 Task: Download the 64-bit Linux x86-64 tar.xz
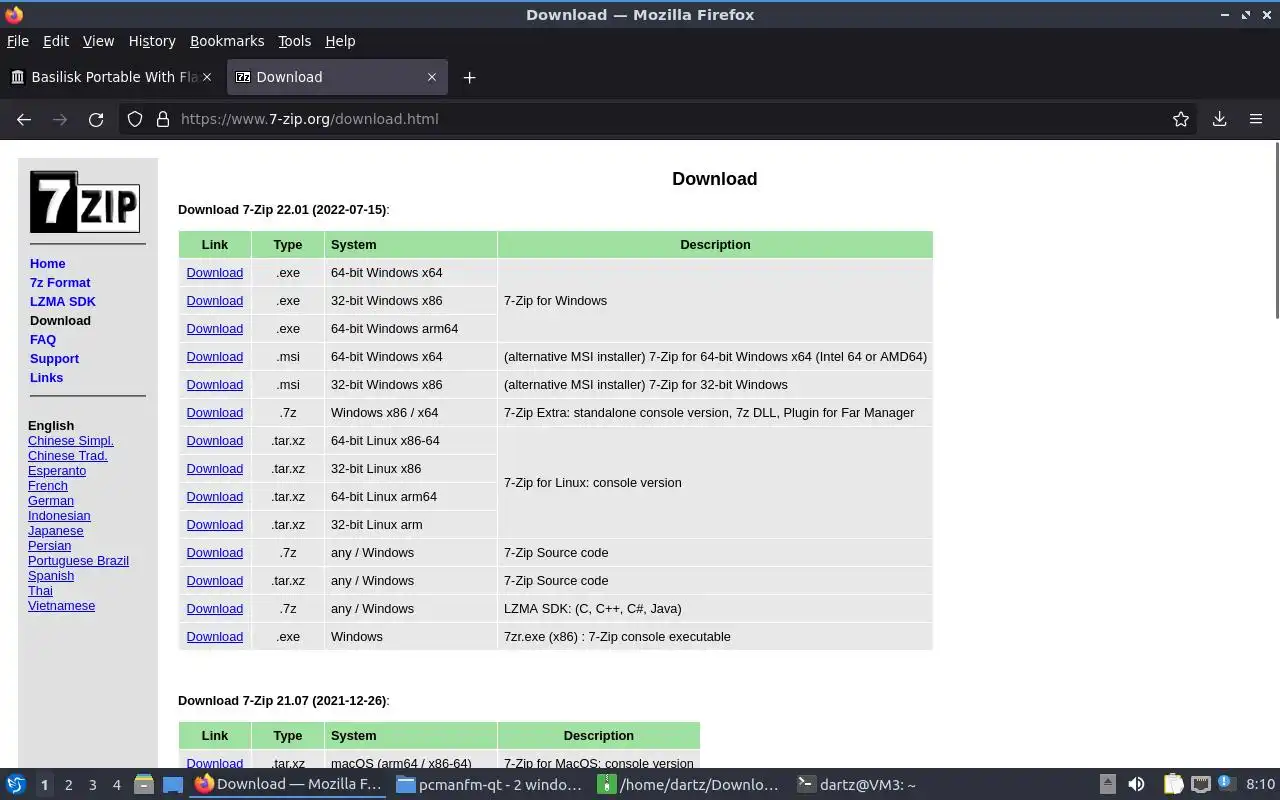point(214,441)
